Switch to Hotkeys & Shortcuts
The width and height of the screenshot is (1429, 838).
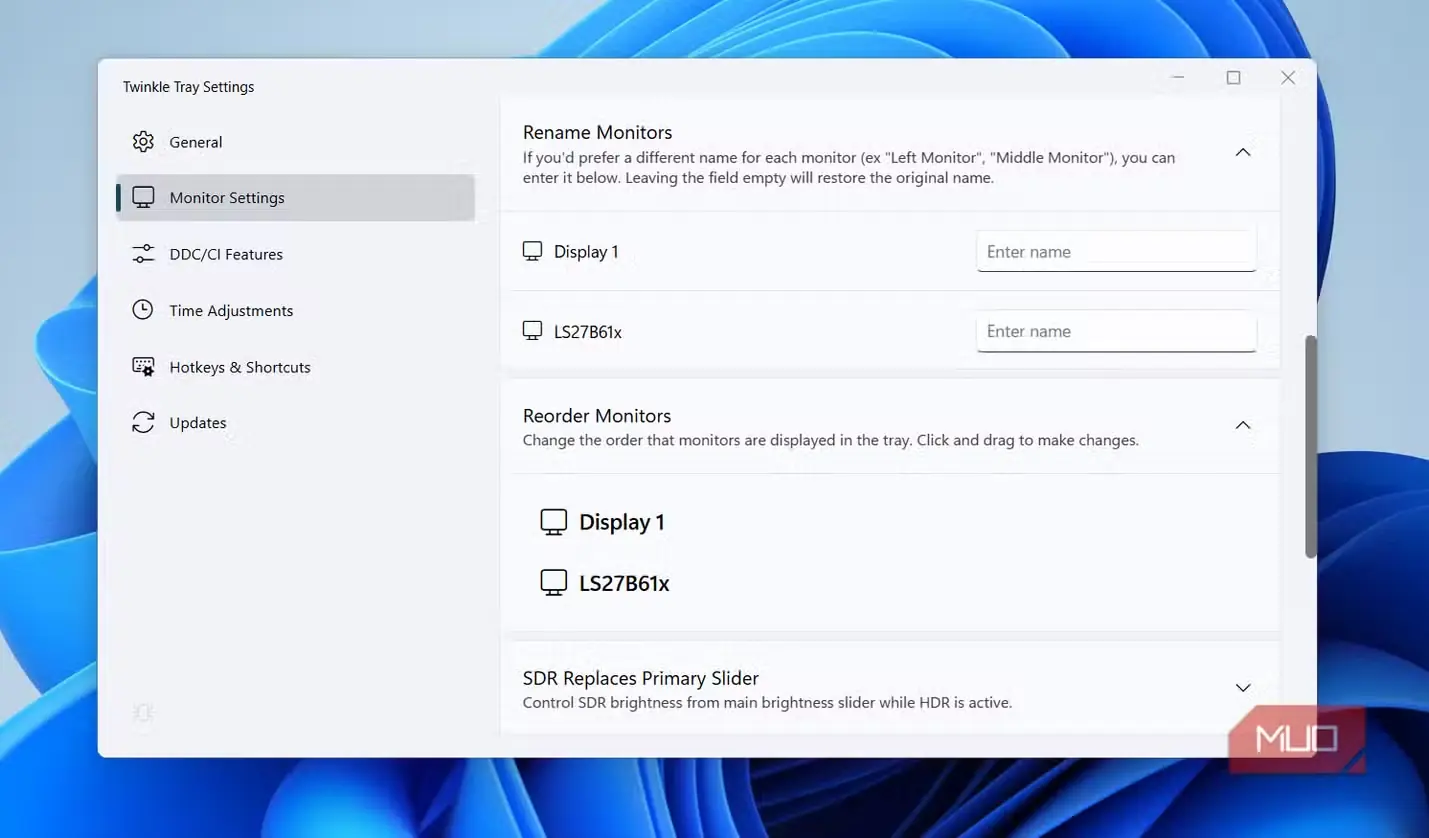295,367
